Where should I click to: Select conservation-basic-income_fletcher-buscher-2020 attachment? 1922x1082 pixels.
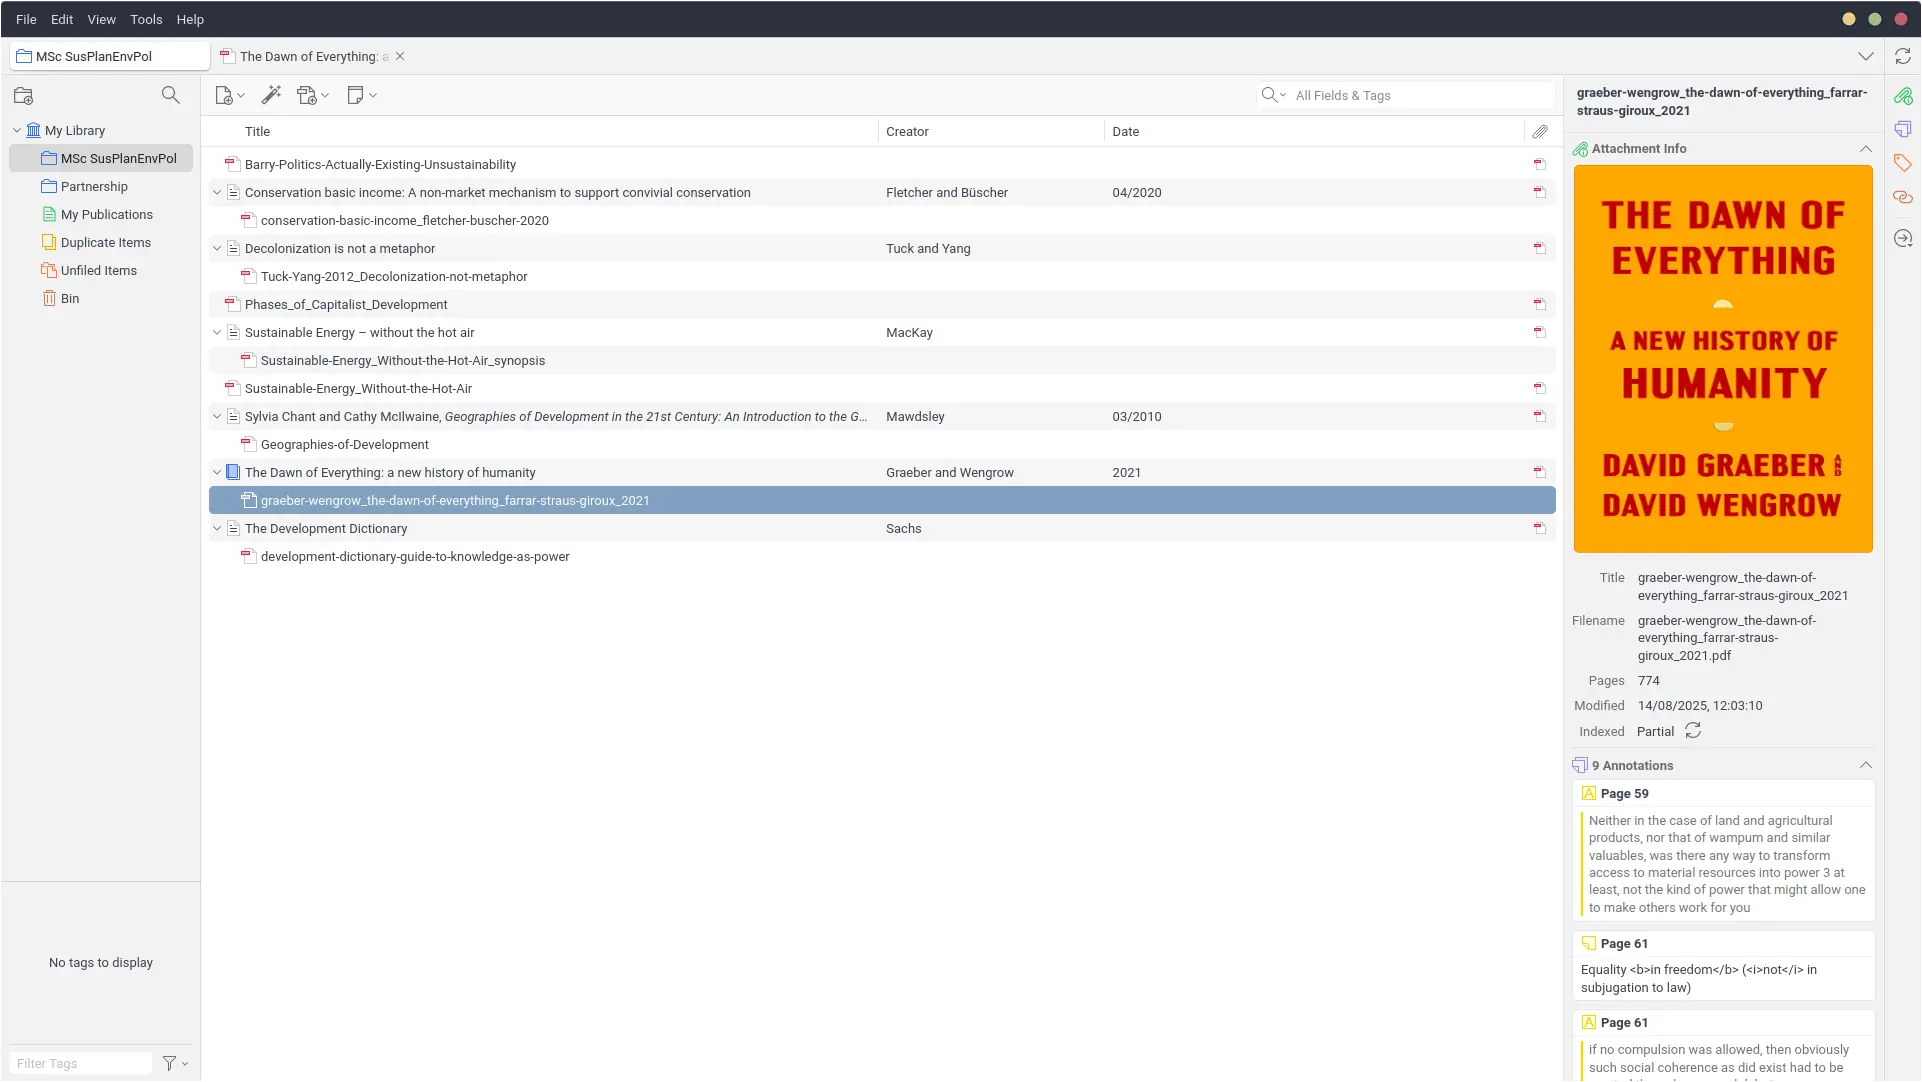coord(882,220)
